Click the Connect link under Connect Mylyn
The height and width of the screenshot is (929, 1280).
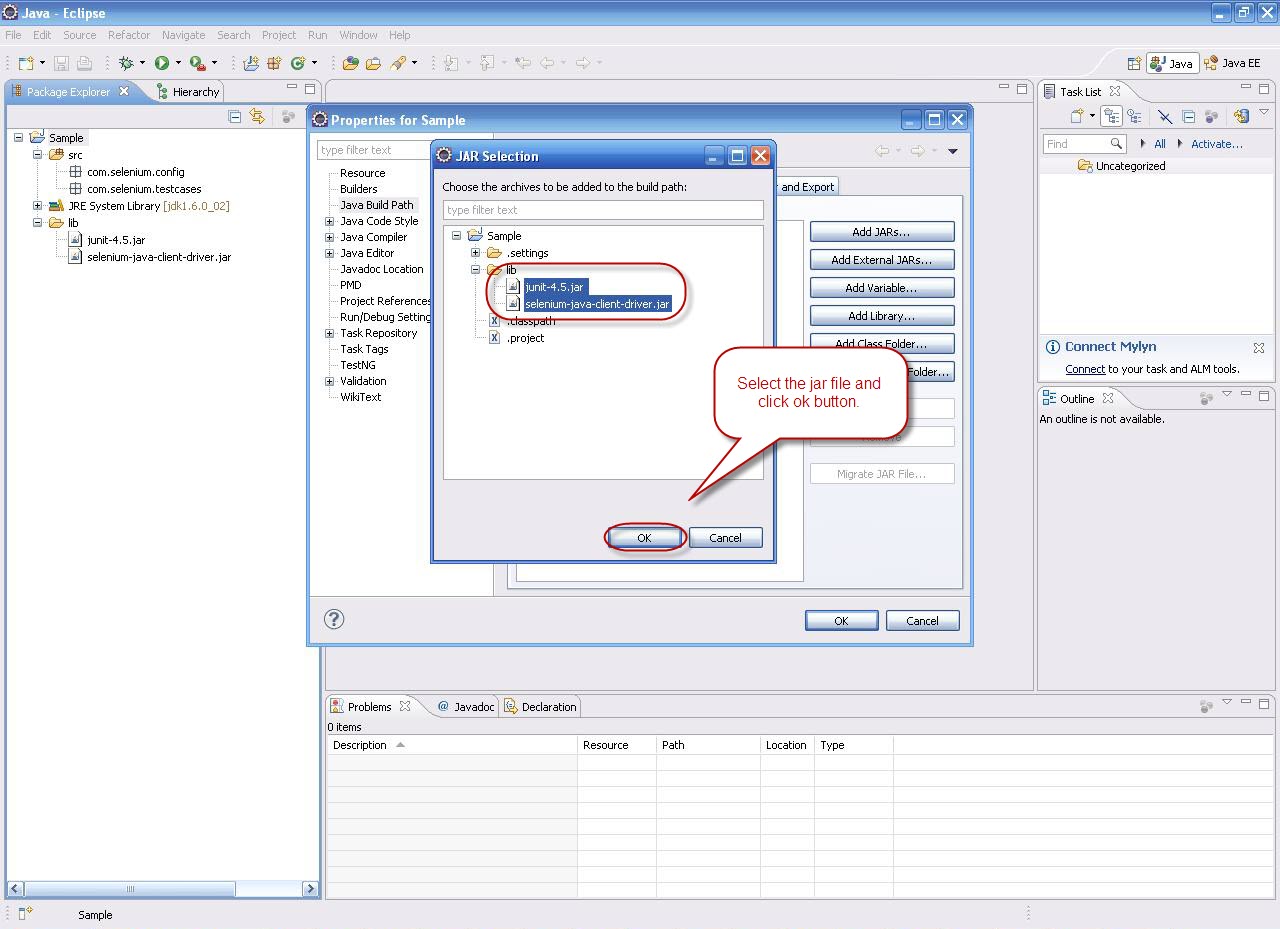(1087, 367)
